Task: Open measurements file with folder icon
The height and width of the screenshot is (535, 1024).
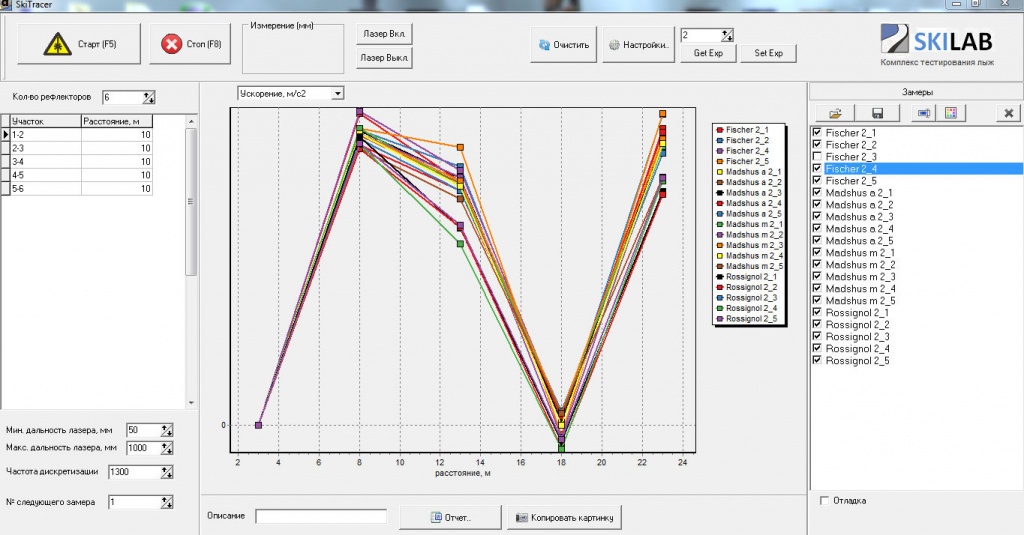Action: 835,113
